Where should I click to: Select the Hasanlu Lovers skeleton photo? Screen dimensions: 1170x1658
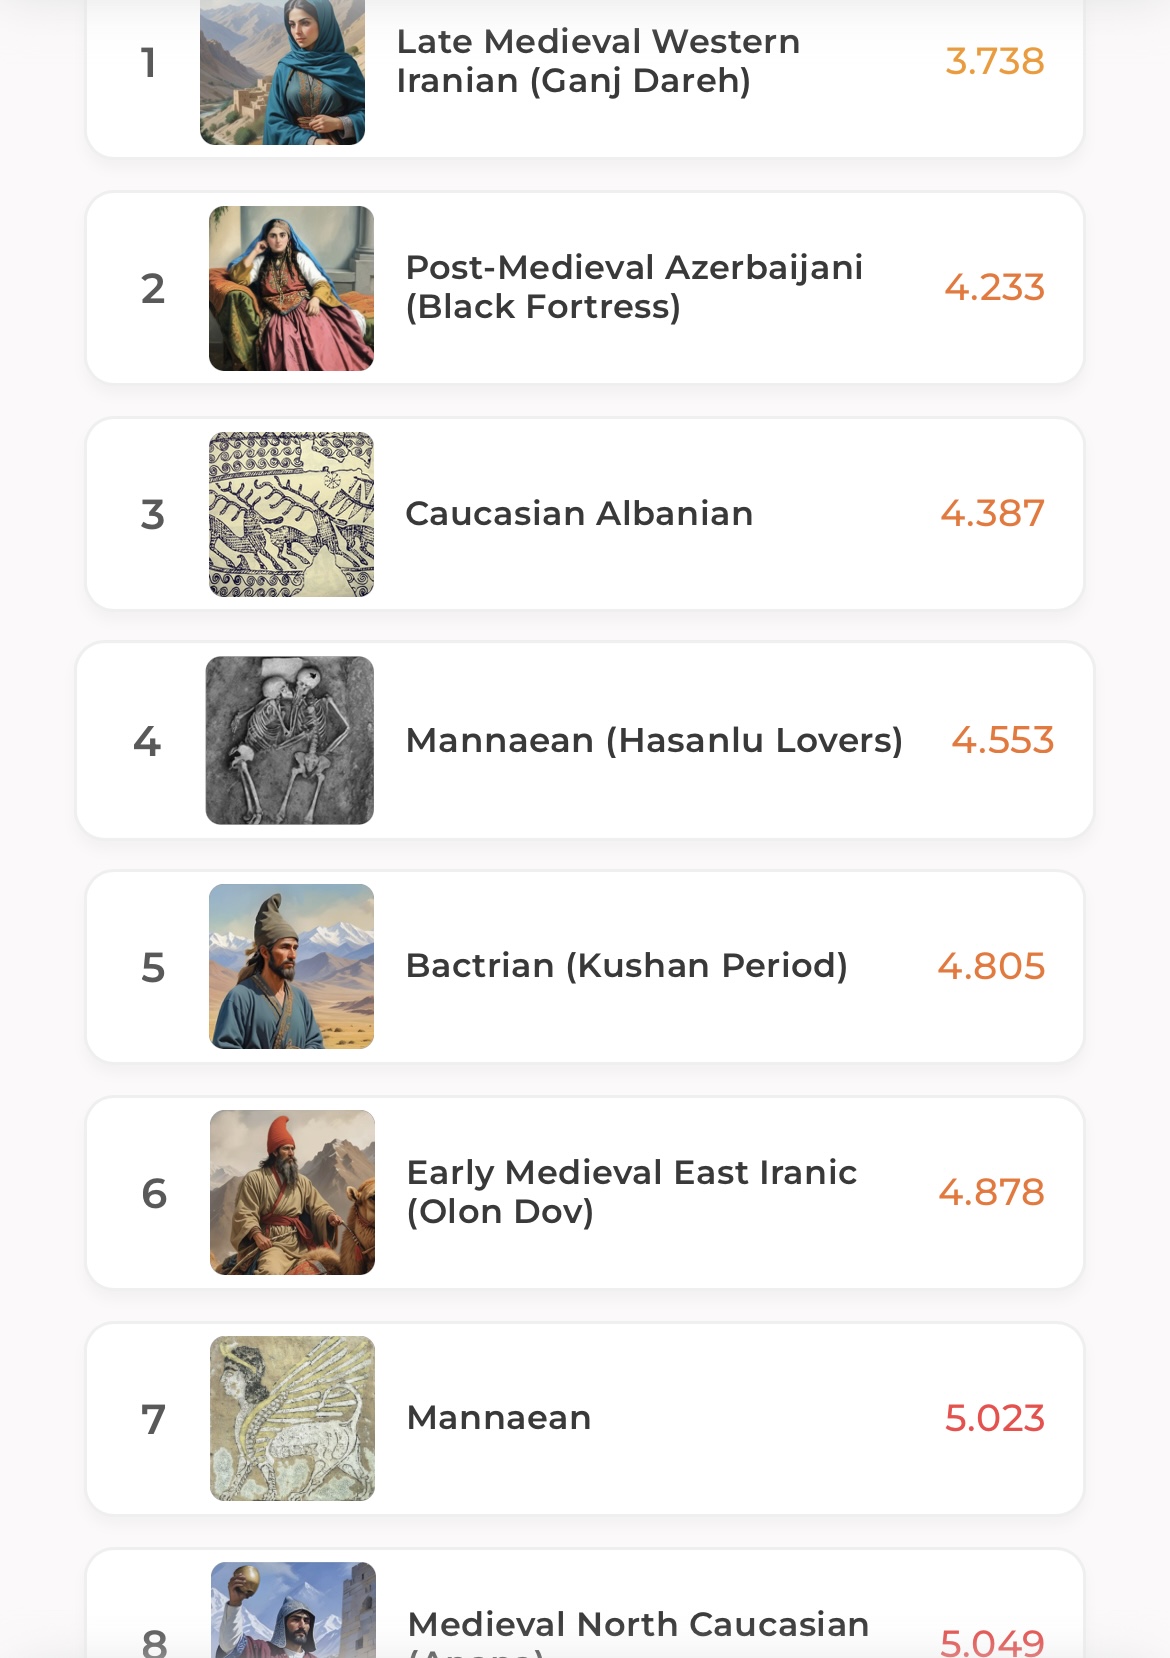(289, 740)
